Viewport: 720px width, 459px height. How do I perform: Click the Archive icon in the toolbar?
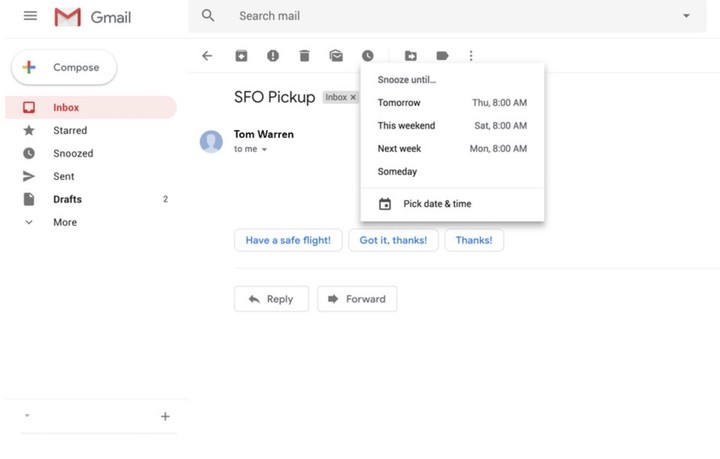(241, 56)
